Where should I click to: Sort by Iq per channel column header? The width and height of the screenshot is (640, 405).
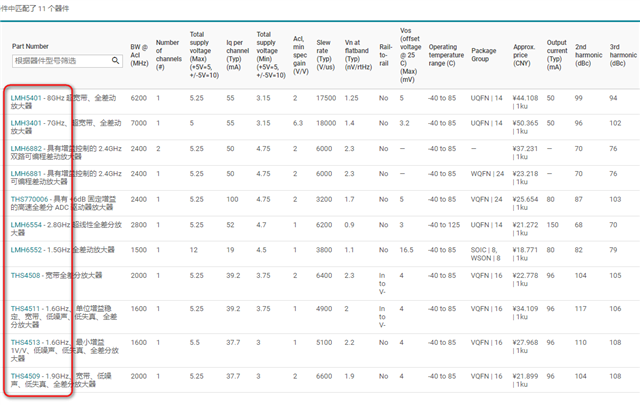click(x=238, y=55)
